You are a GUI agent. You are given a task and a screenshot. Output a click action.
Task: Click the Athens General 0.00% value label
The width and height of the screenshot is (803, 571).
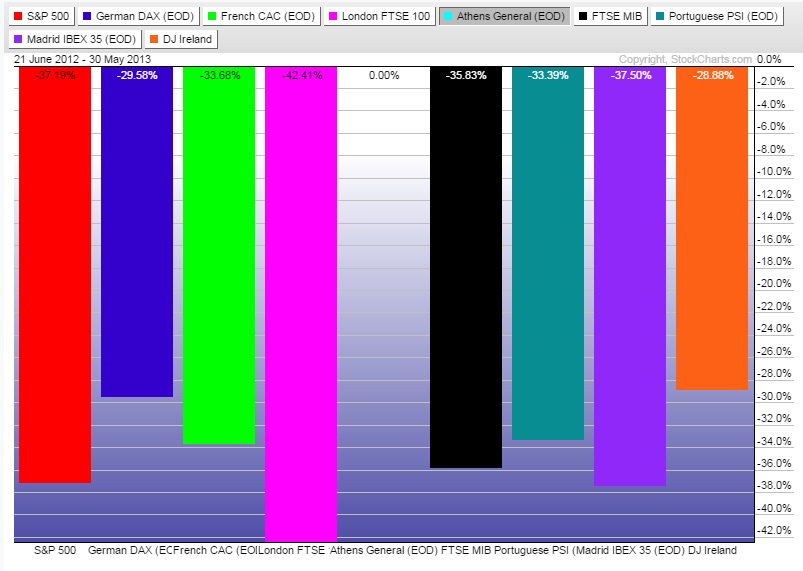coord(383,75)
